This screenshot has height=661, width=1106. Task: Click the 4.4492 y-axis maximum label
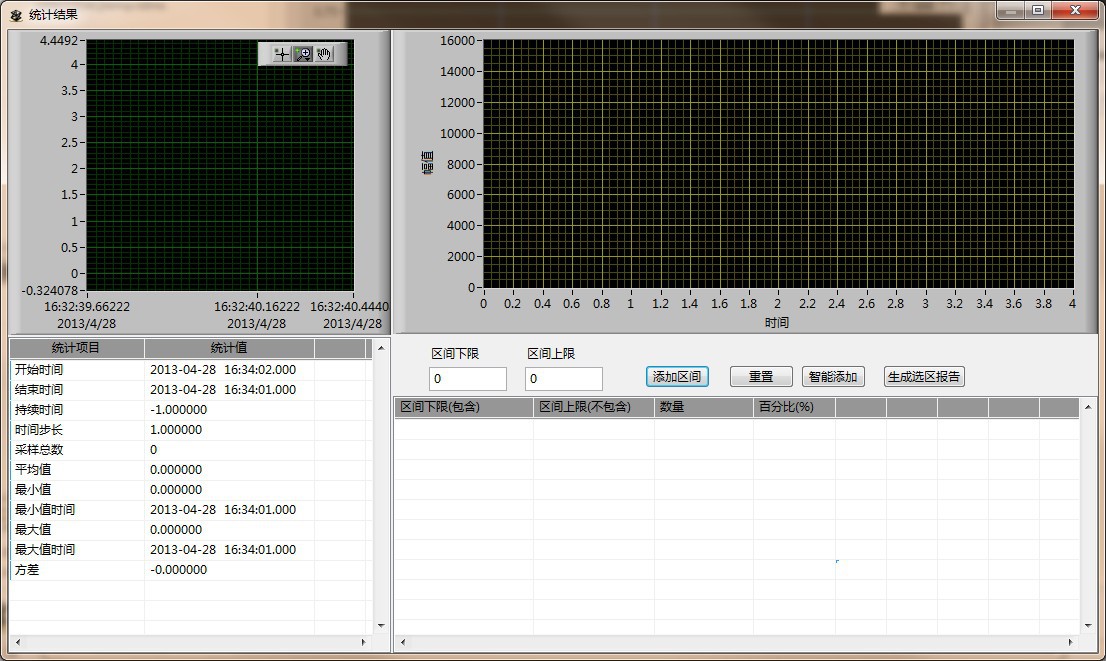[x=59, y=40]
